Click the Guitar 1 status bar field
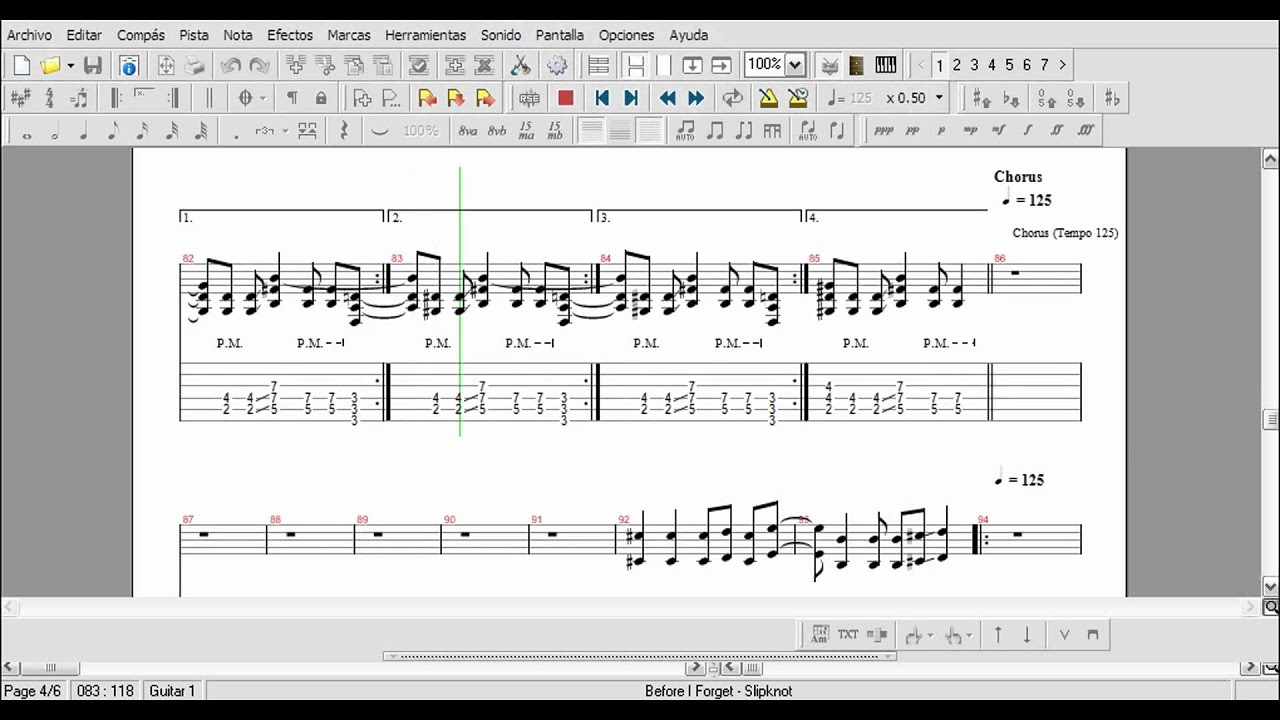1280x720 pixels. click(x=173, y=691)
